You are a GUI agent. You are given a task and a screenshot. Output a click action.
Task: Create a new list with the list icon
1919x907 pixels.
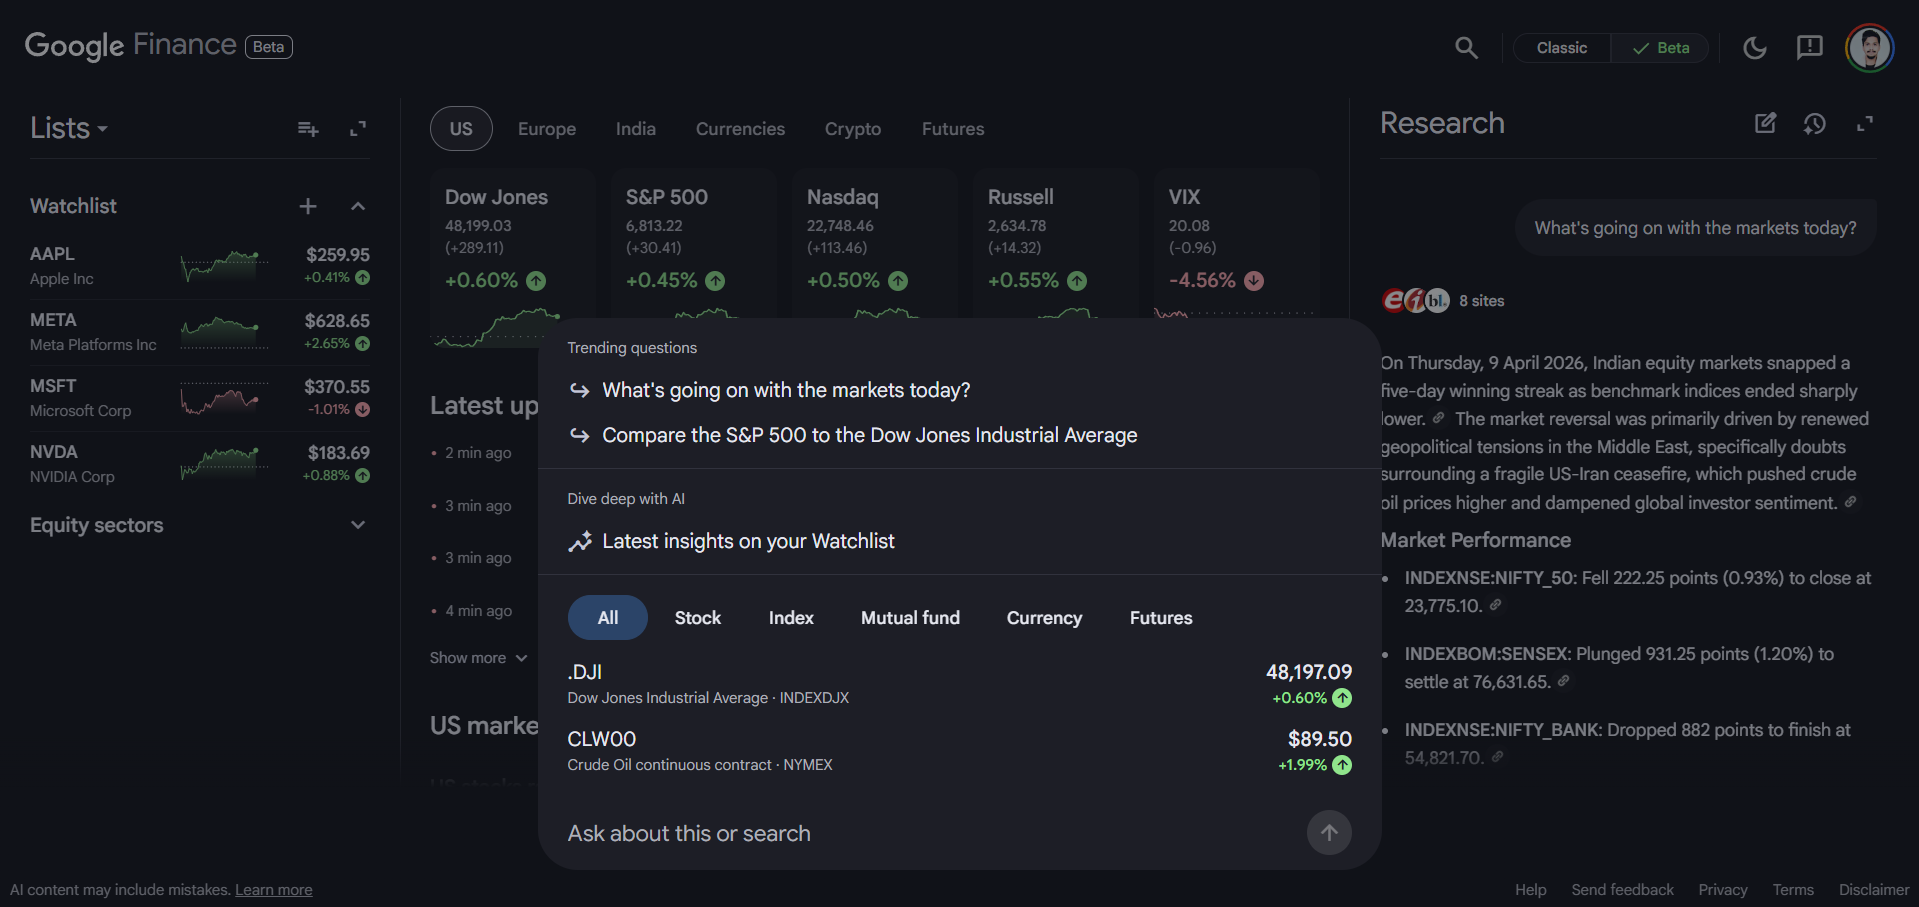pyautogui.click(x=307, y=128)
